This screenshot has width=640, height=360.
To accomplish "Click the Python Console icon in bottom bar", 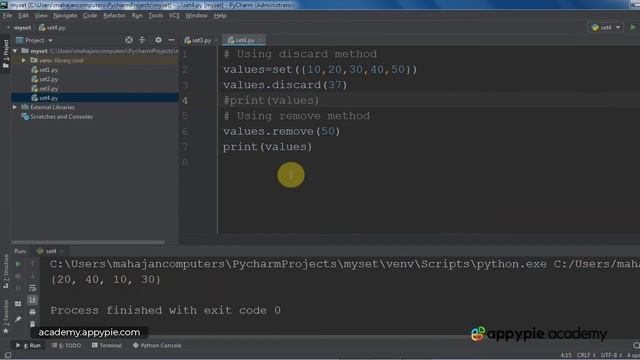I will pyautogui.click(x=136, y=345).
